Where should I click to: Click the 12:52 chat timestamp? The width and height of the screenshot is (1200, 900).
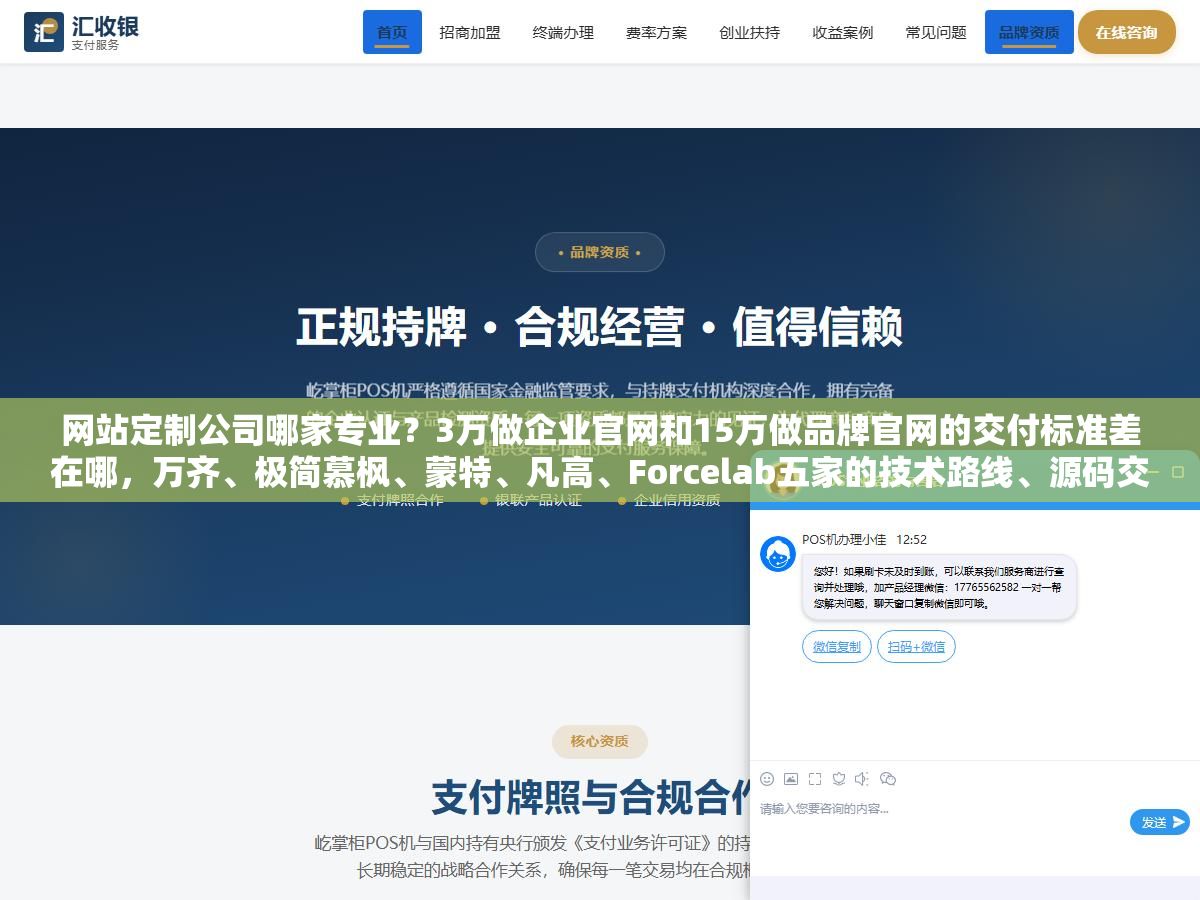point(911,539)
